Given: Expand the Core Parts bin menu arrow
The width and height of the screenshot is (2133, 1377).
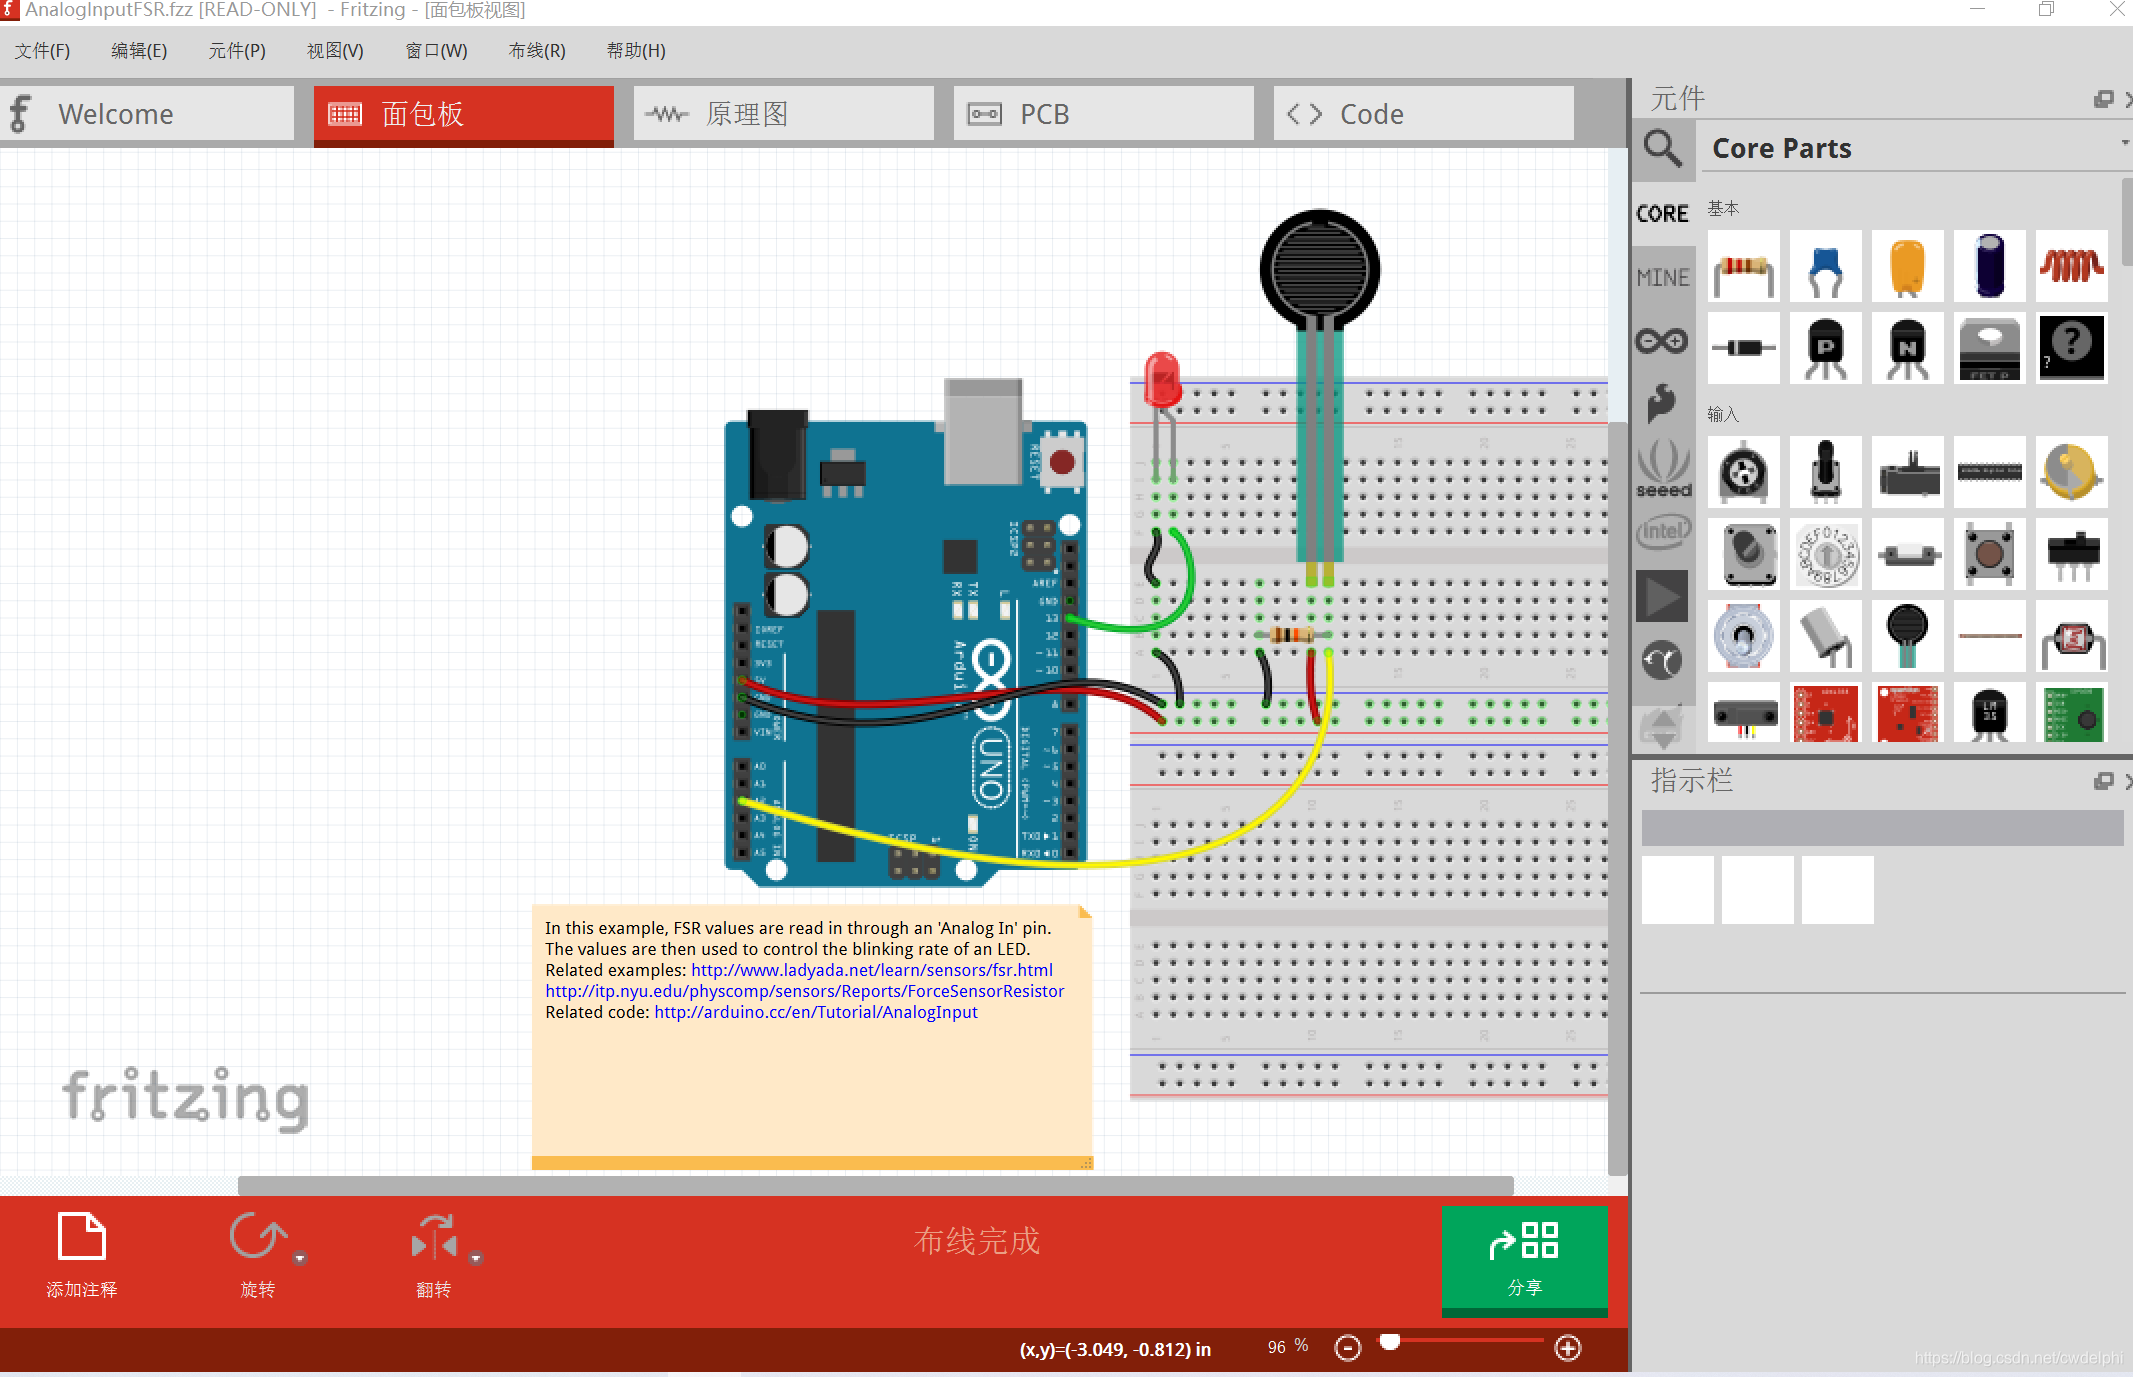Looking at the screenshot, I should pyautogui.click(x=2124, y=144).
